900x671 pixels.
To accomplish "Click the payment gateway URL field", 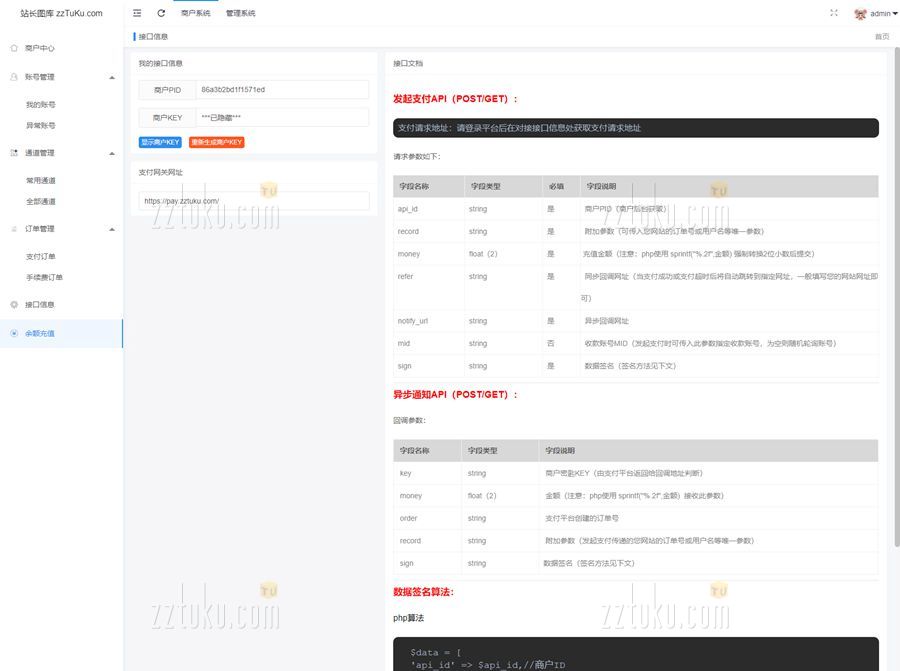I will click(254, 201).
